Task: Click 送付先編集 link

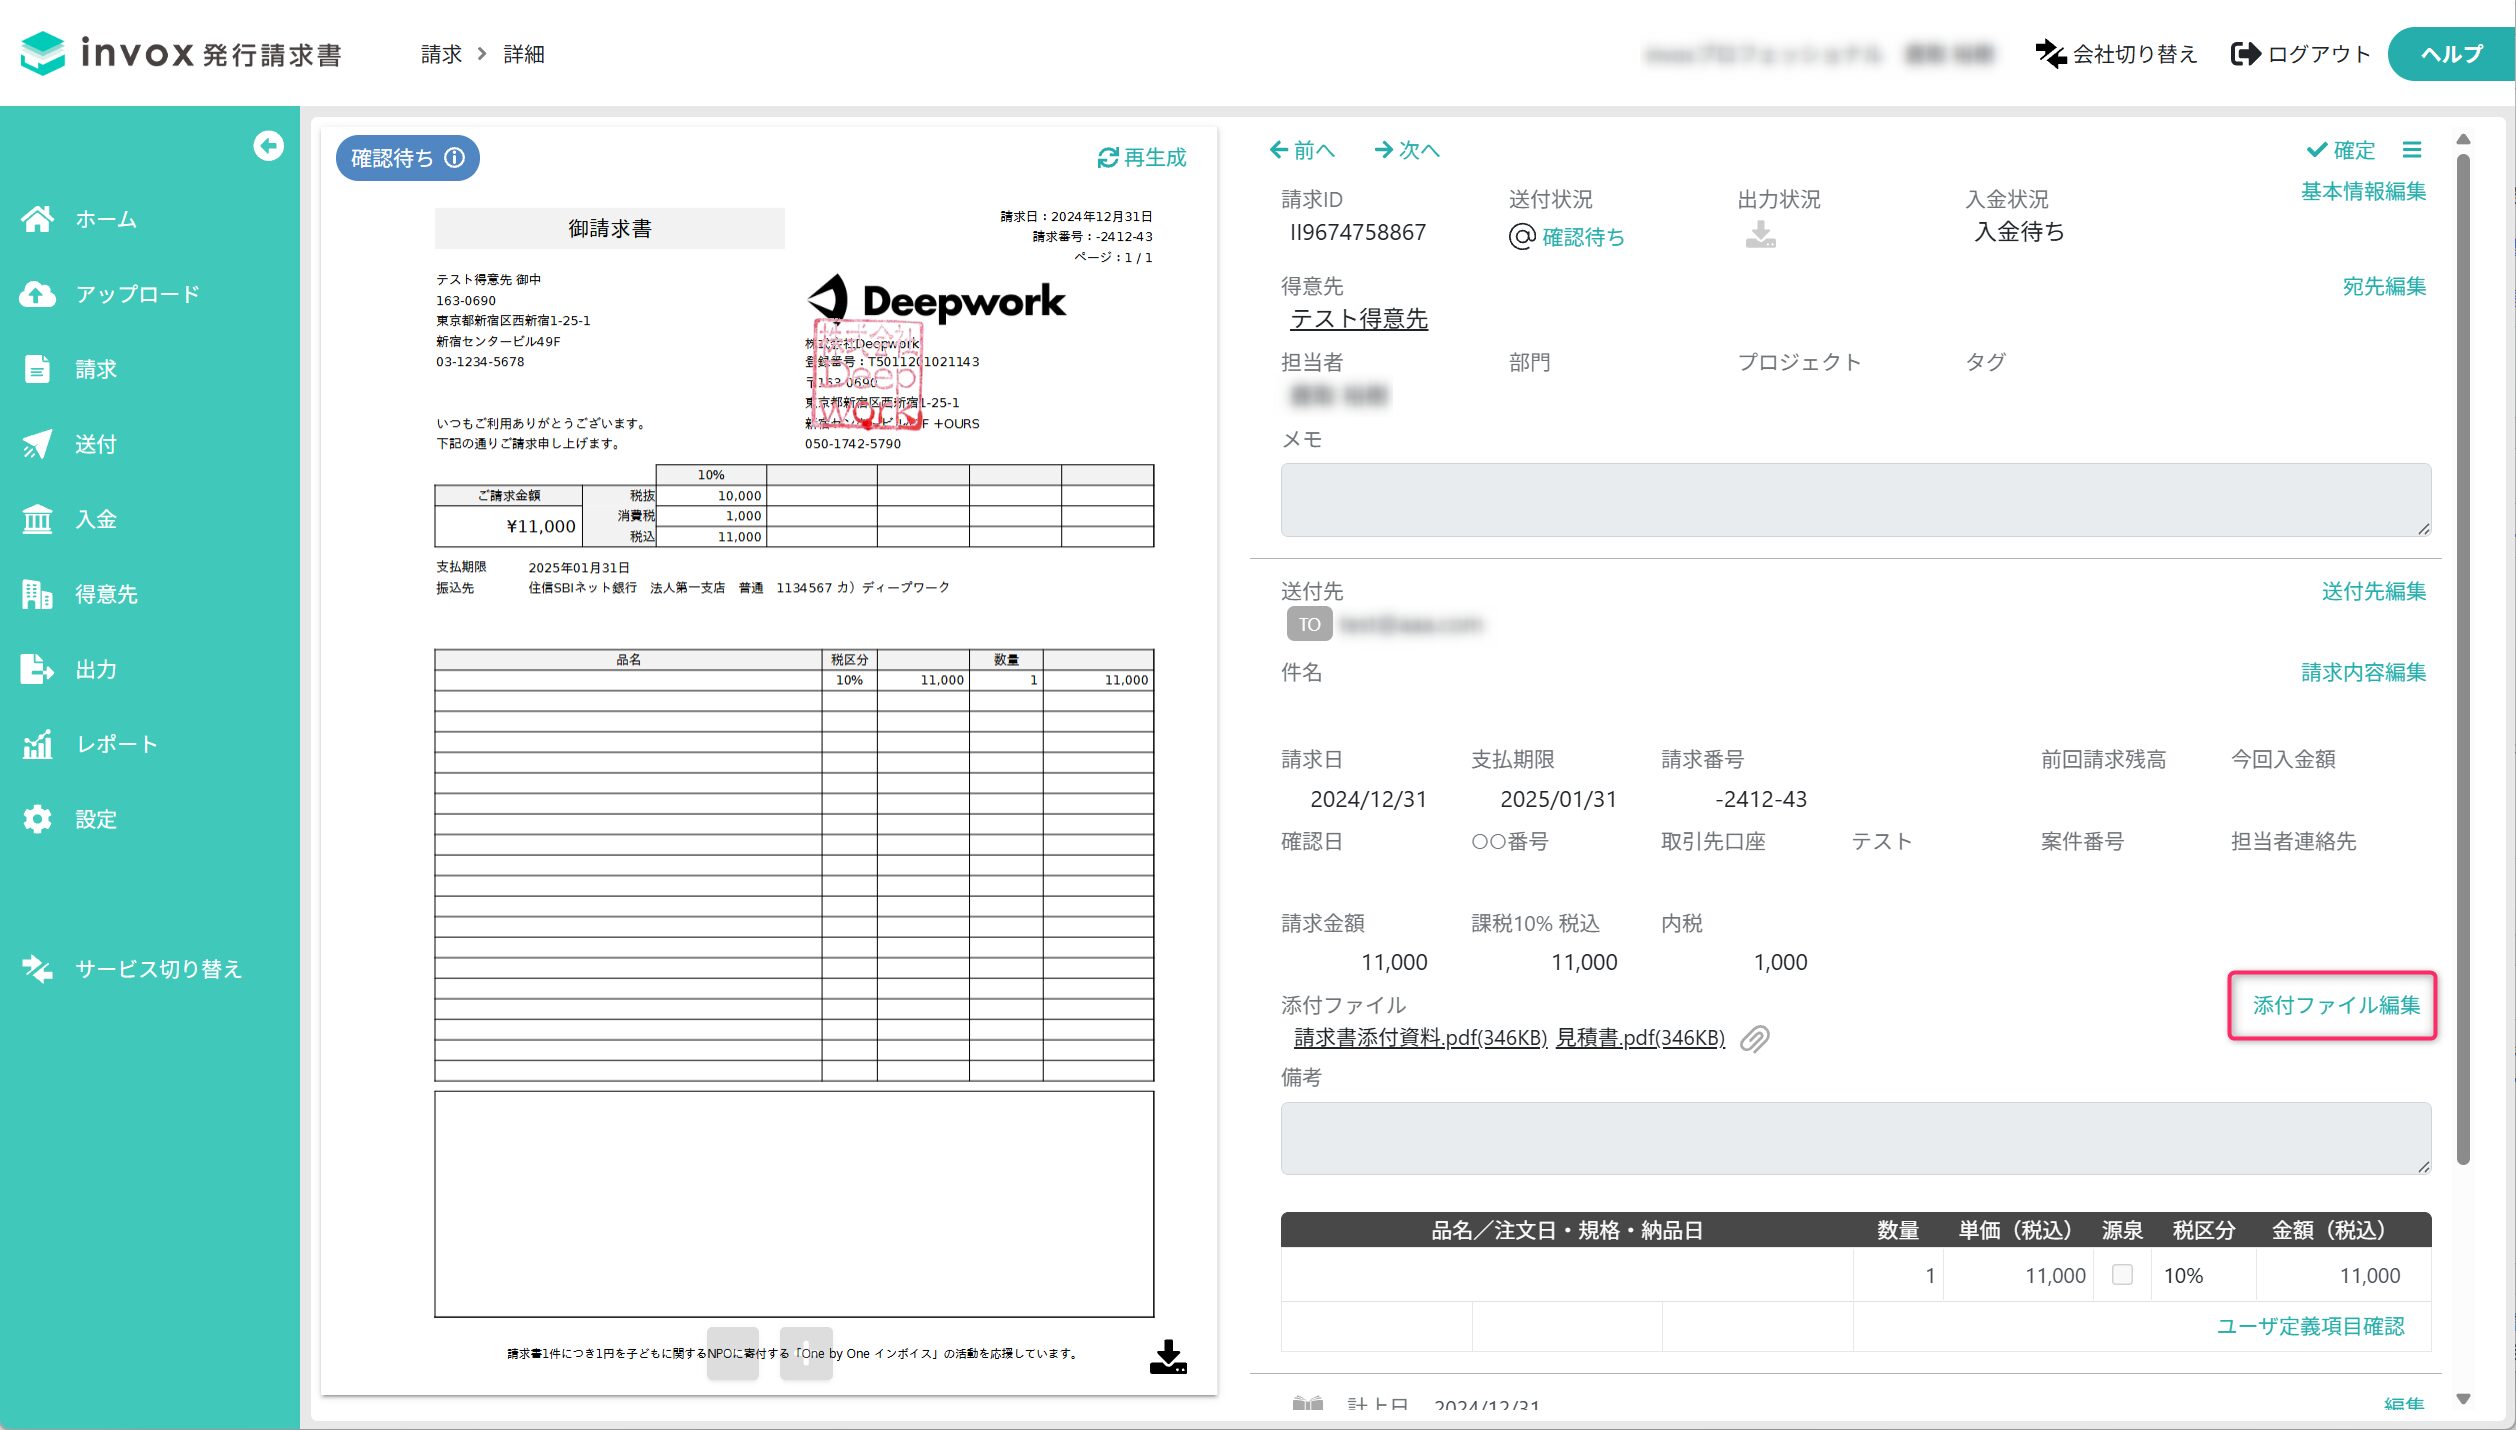Action: (x=2373, y=591)
